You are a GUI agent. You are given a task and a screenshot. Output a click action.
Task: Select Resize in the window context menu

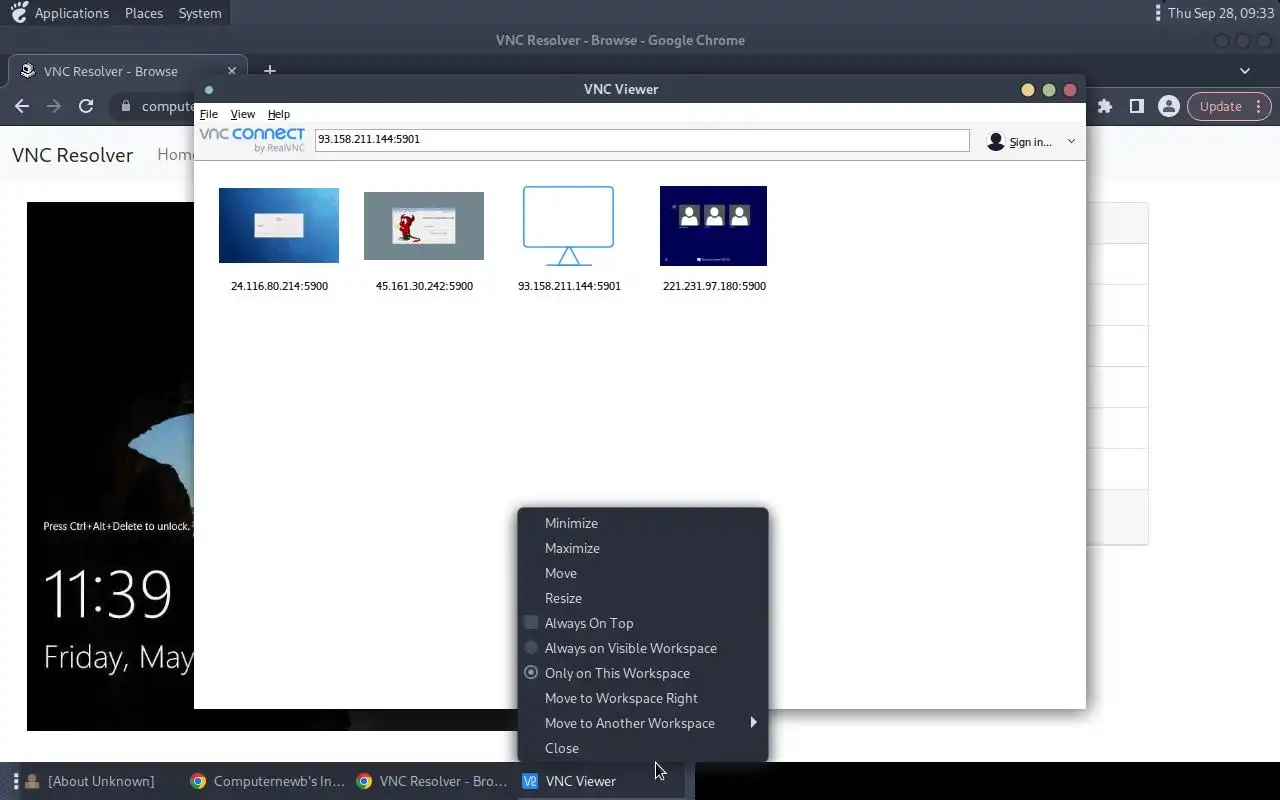(x=643, y=598)
